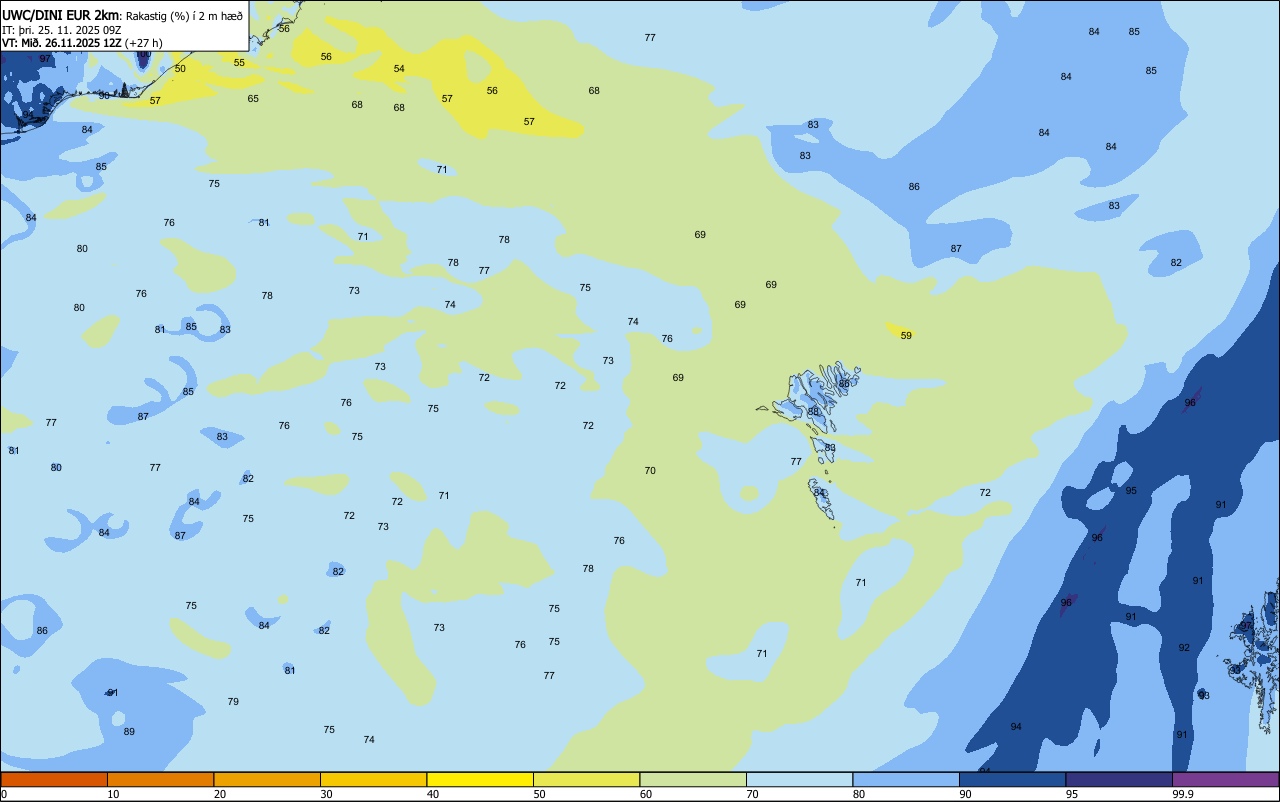Click the humidity value 54 on the map
This screenshot has height=802, width=1280.
[x=399, y=69]
